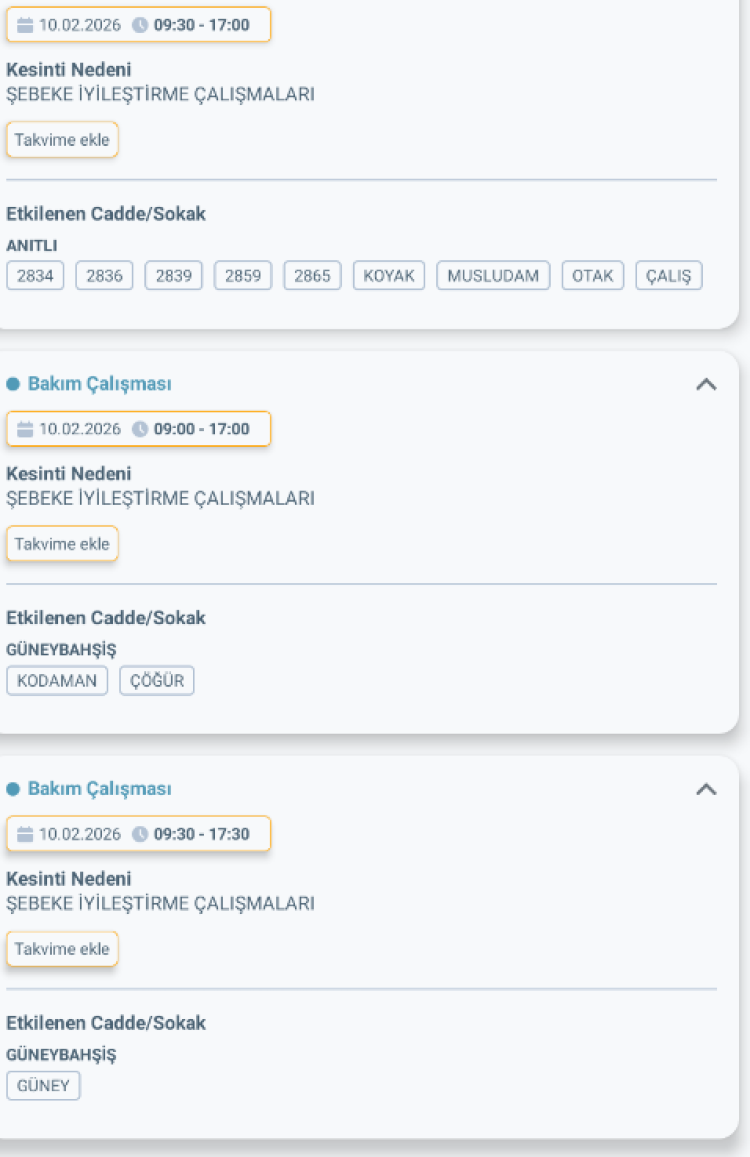
Task: Collapse the second Bakım Çalışması card
Action: pos(708,383)
